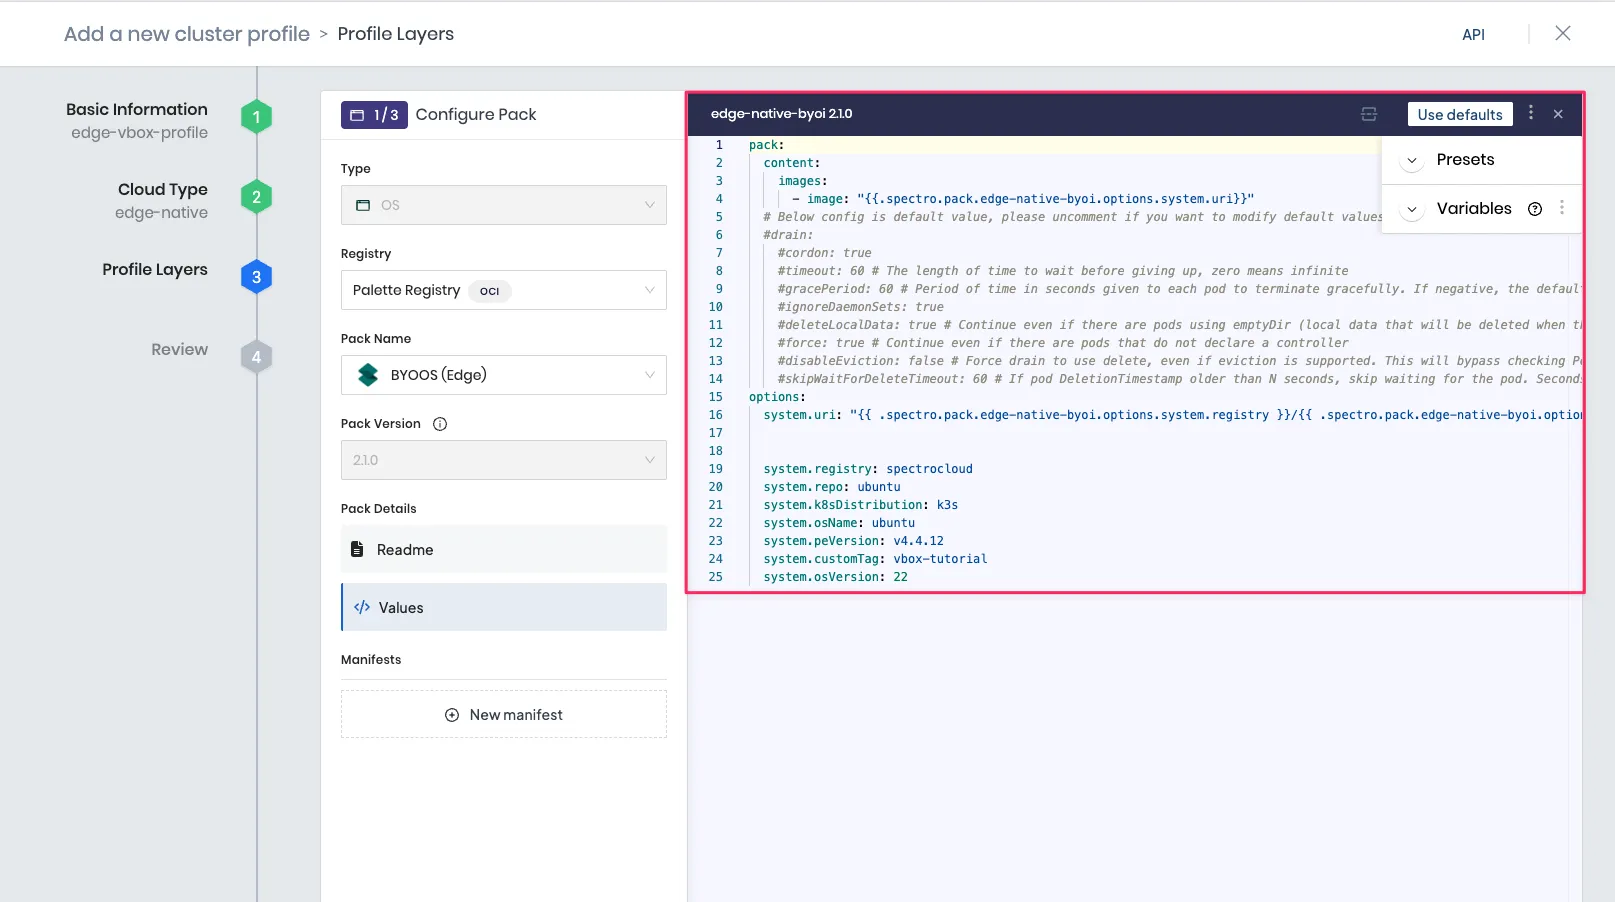The width and height of the screenshot is (1615, 902).
Task: Click the API menu item
Action: click(1473, 34)
